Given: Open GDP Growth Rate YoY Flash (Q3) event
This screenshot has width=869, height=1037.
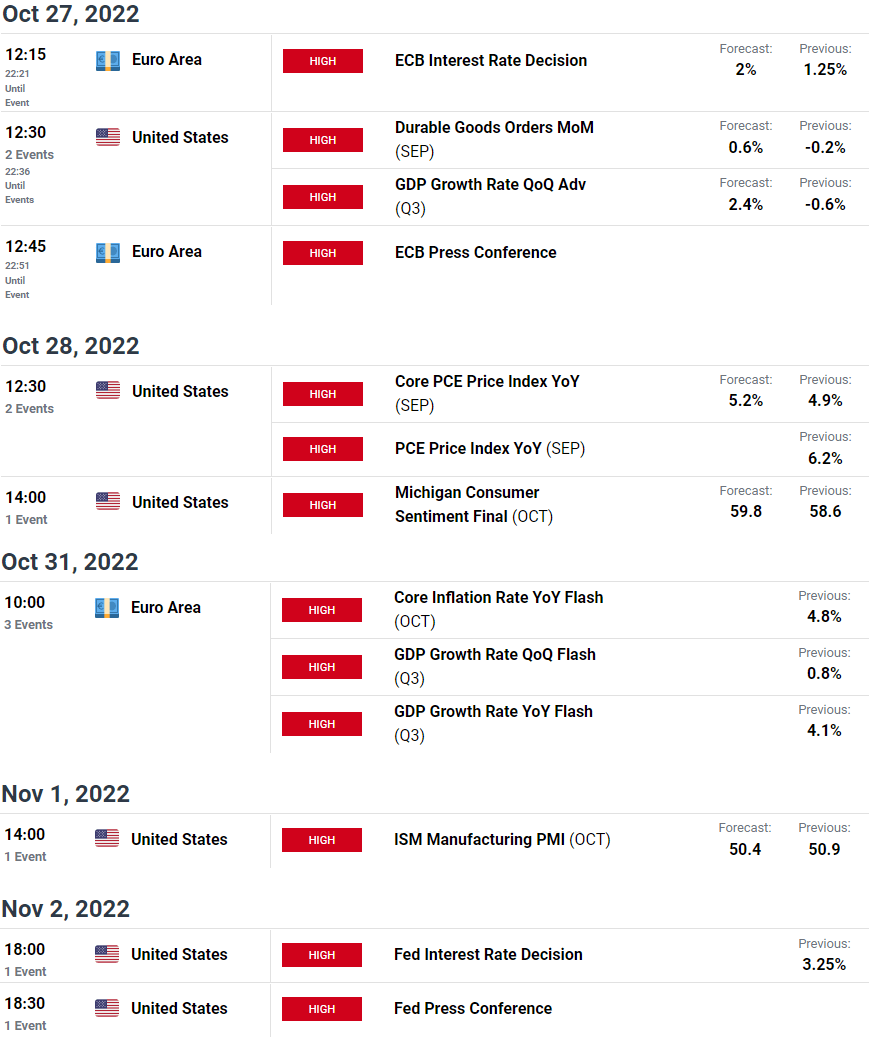Looking at the screenshot, I should click(x=493, y=723).
